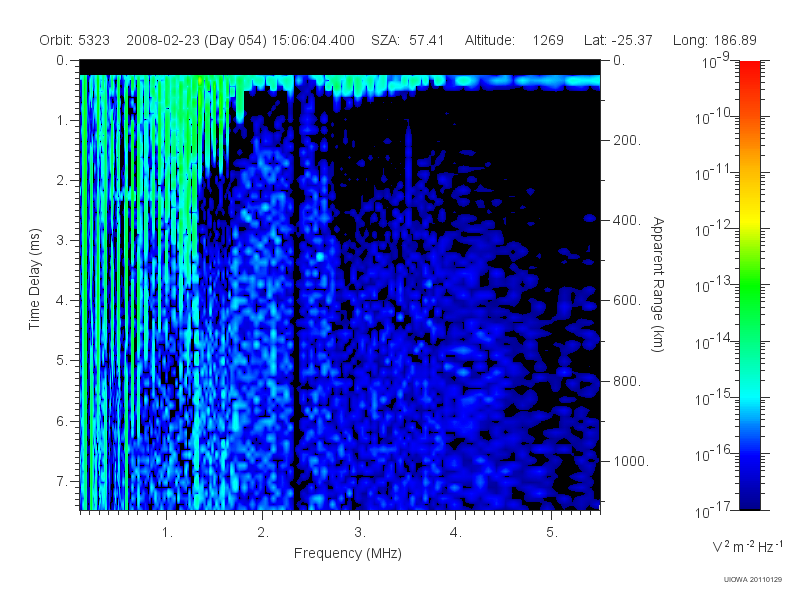Click the '10⁻¹⁷' colorbar label
The image size is (800, 600).
tap(712, 510)
